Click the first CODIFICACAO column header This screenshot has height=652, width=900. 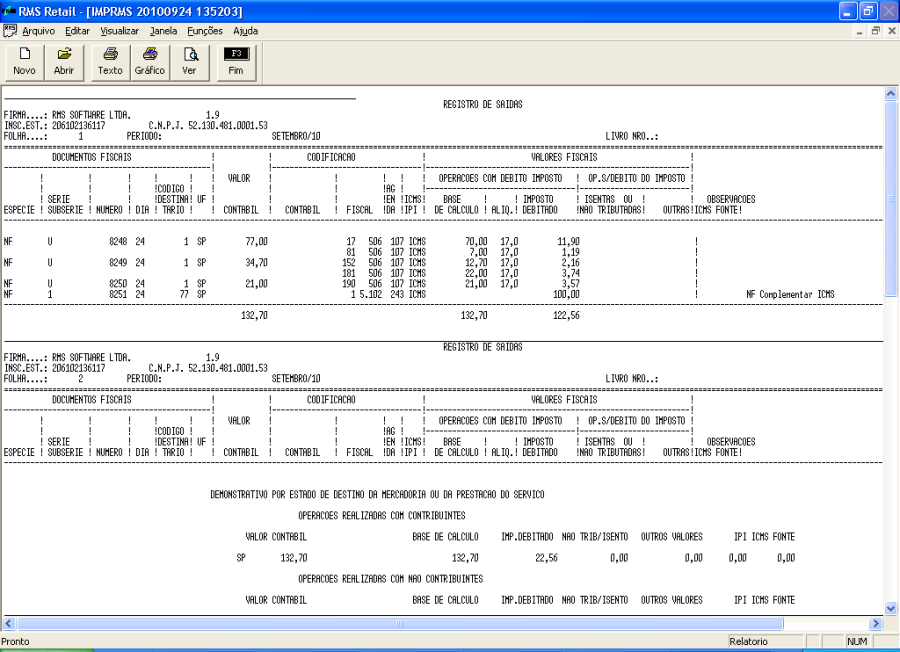click(331, 157)
